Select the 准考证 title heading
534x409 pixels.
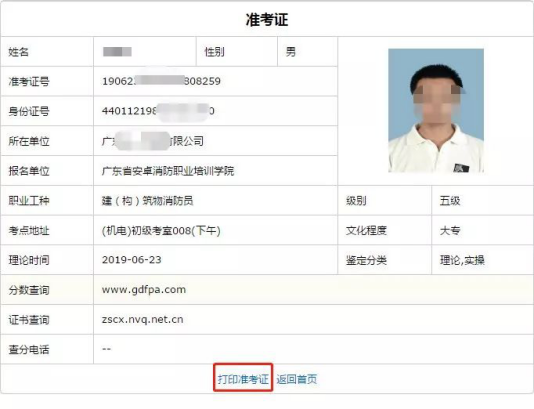[267, 19]
